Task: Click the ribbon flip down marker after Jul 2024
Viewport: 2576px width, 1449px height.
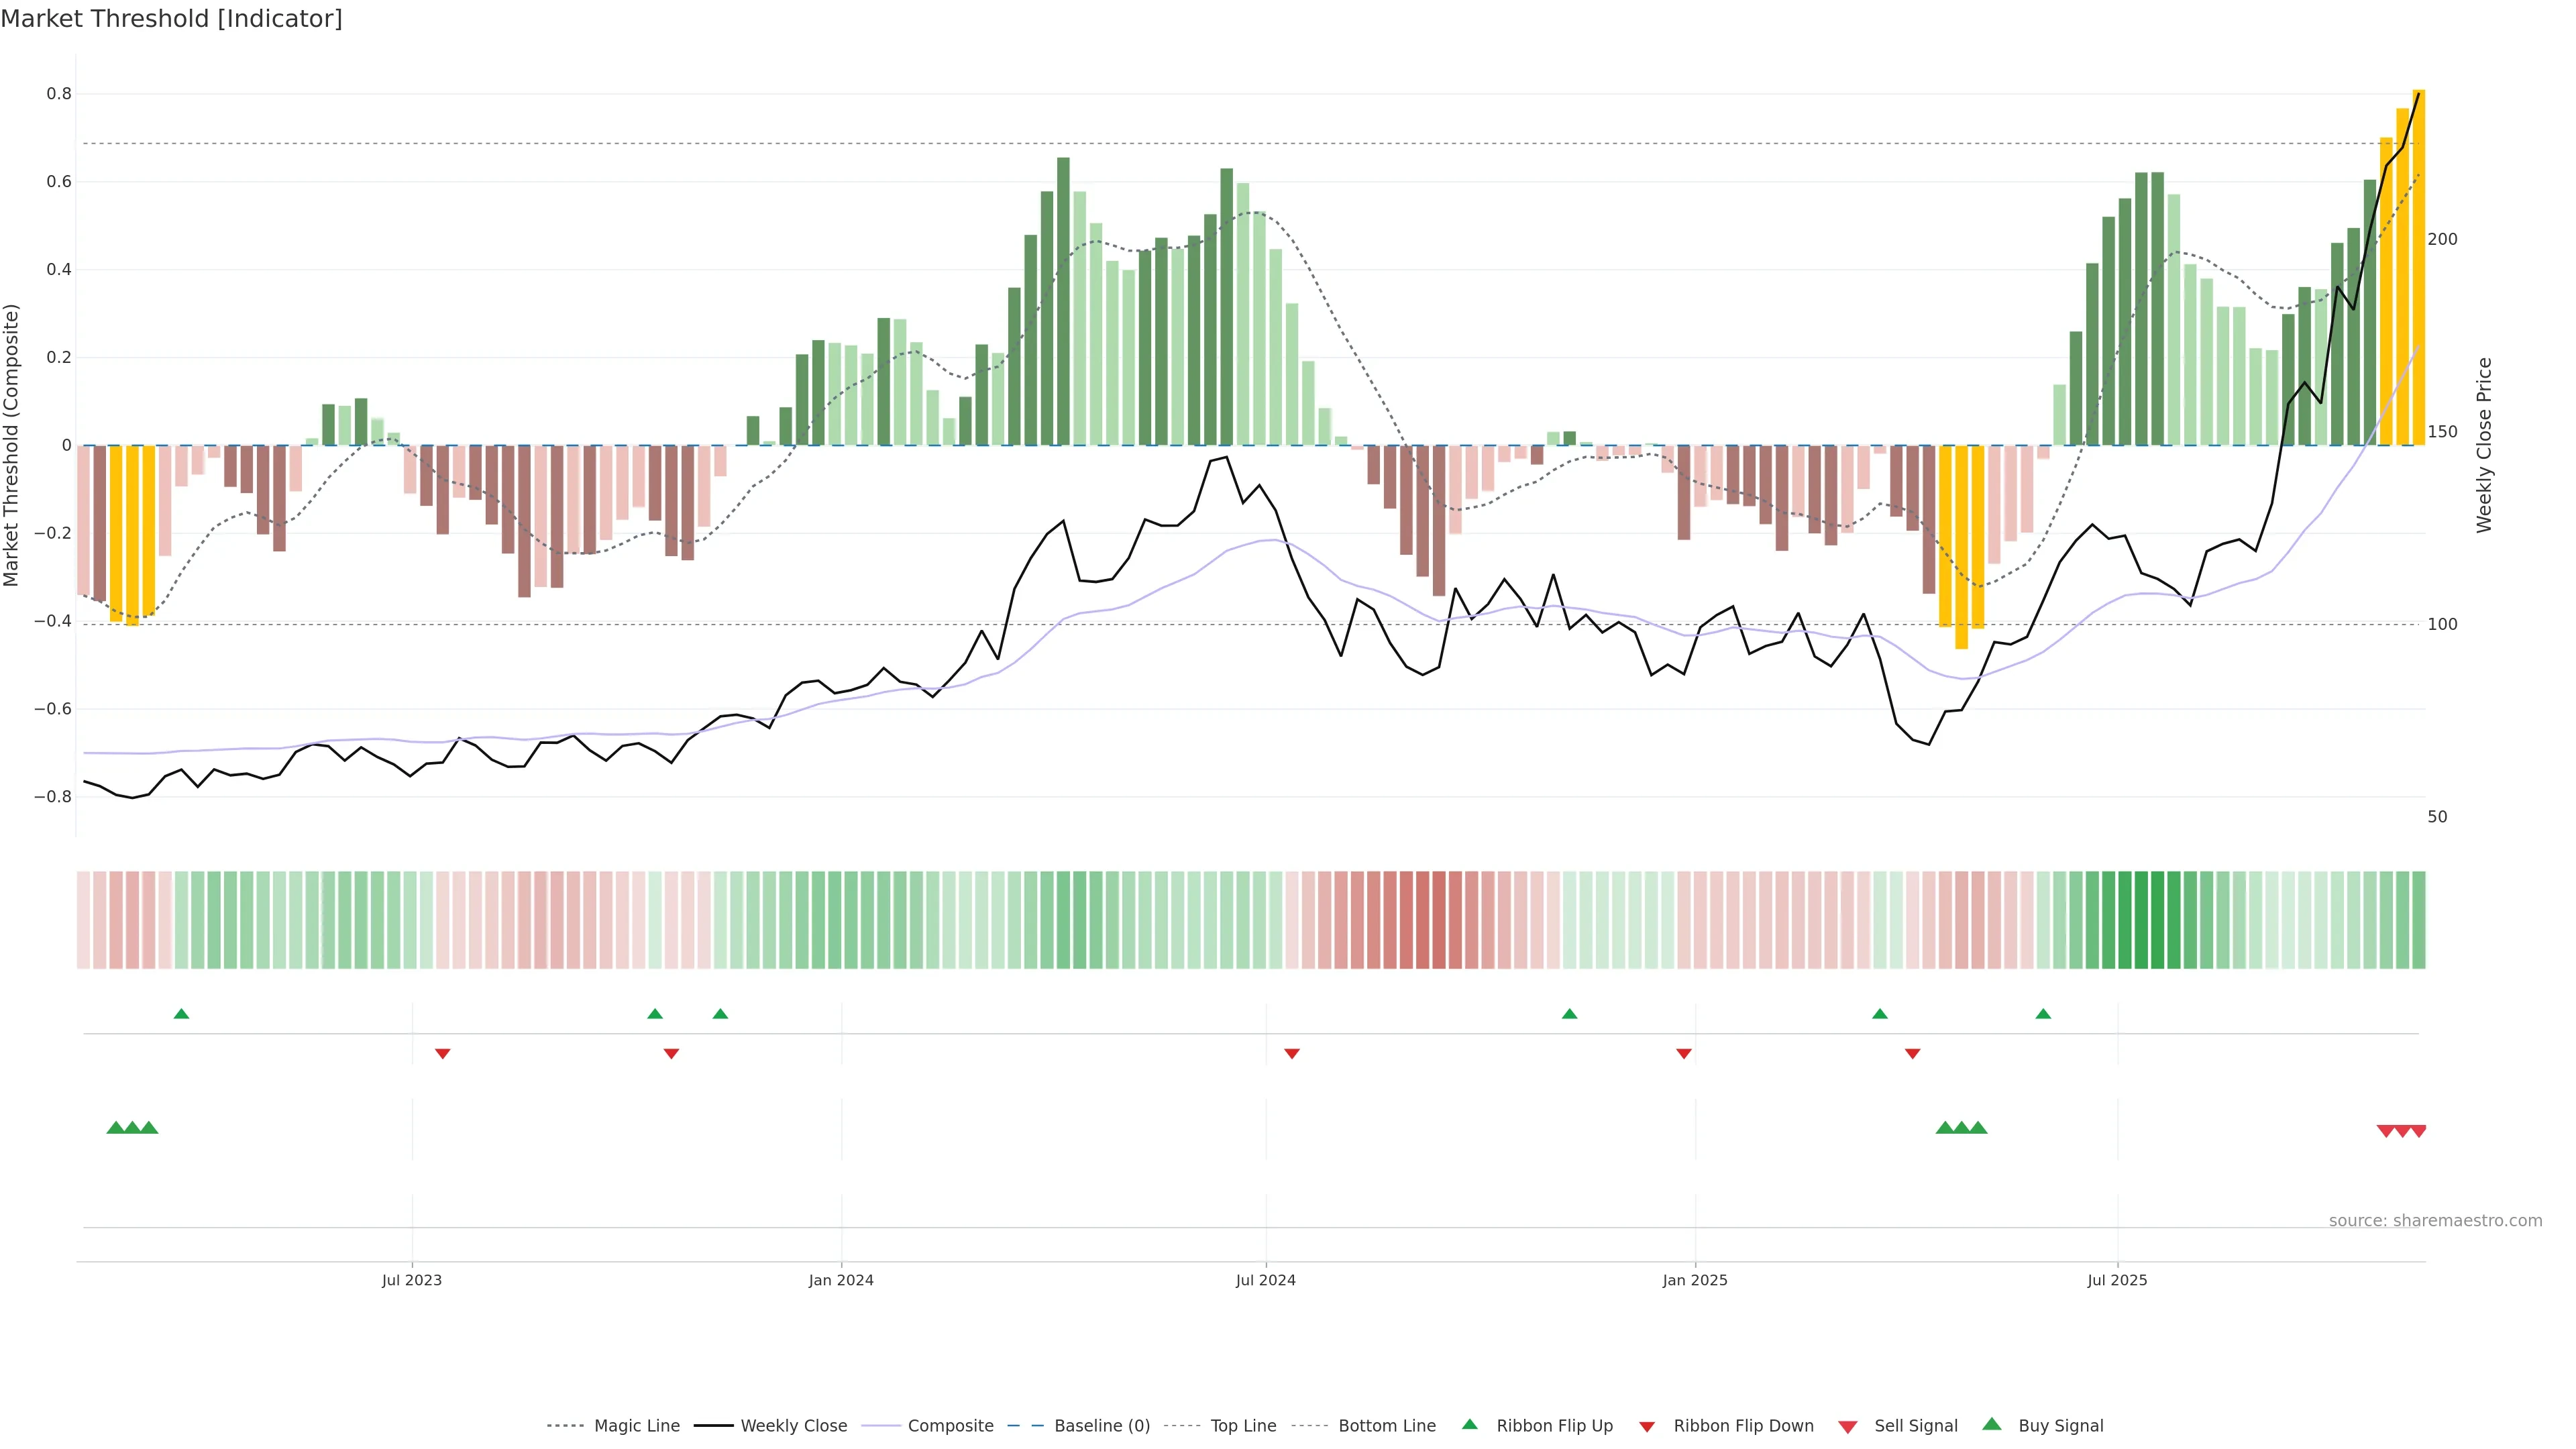Action: click(x=1292, y=1054)
